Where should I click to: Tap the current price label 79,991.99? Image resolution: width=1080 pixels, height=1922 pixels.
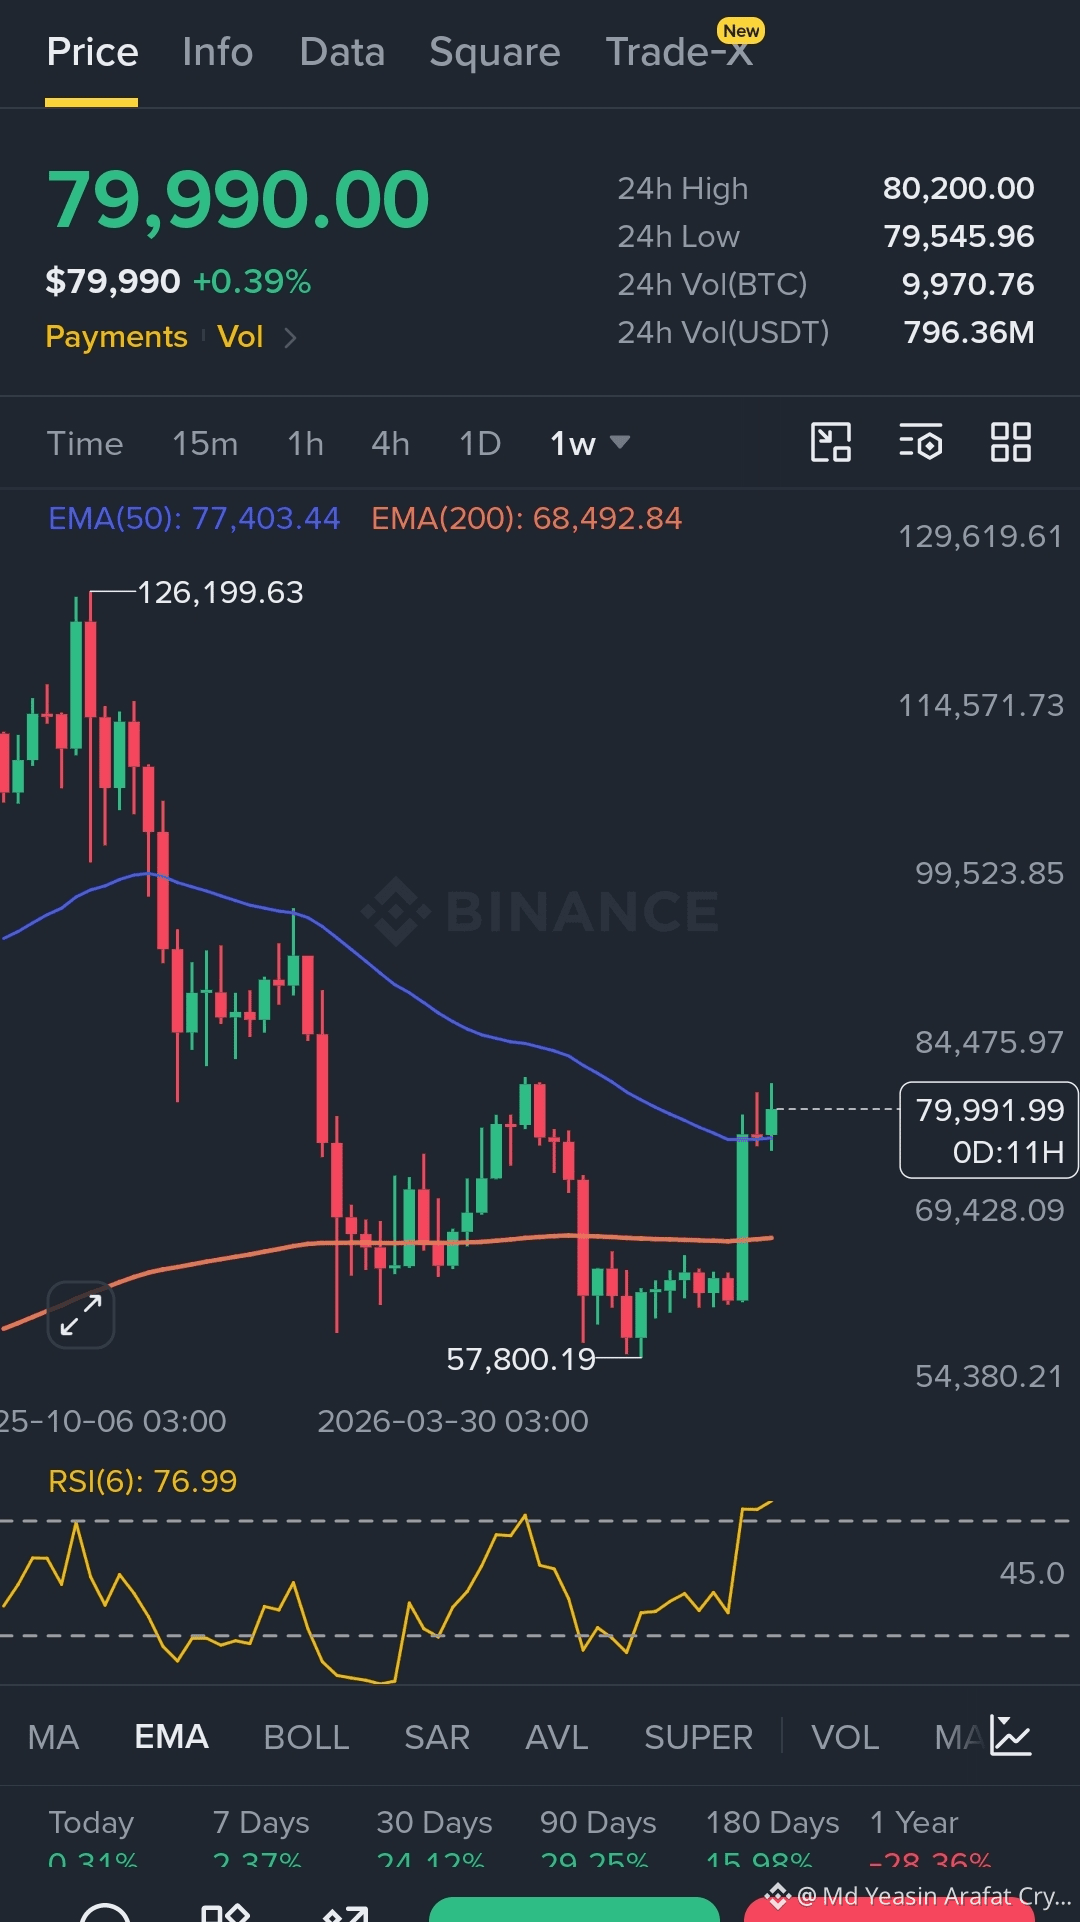(x=989, y=1130)
